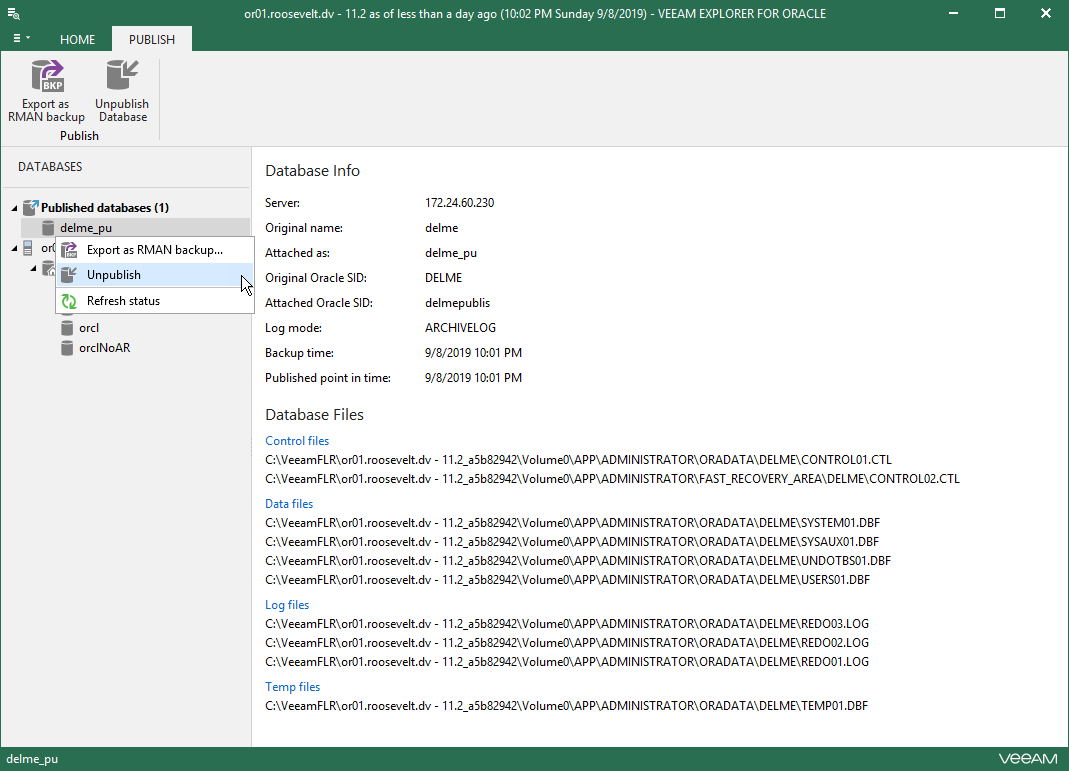Click the Published databases folder icon
The image size is (1069, 771).
(30, 208)
